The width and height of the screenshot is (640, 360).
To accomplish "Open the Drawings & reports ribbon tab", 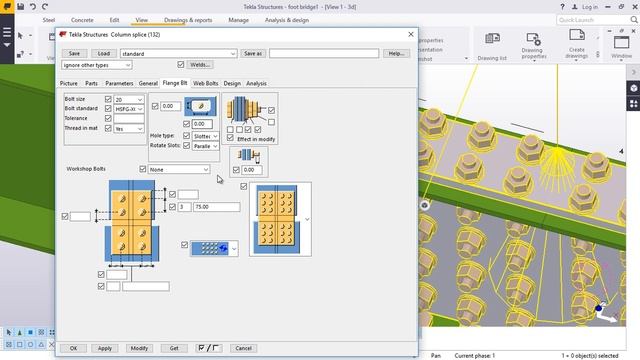I will coord(188,20).
